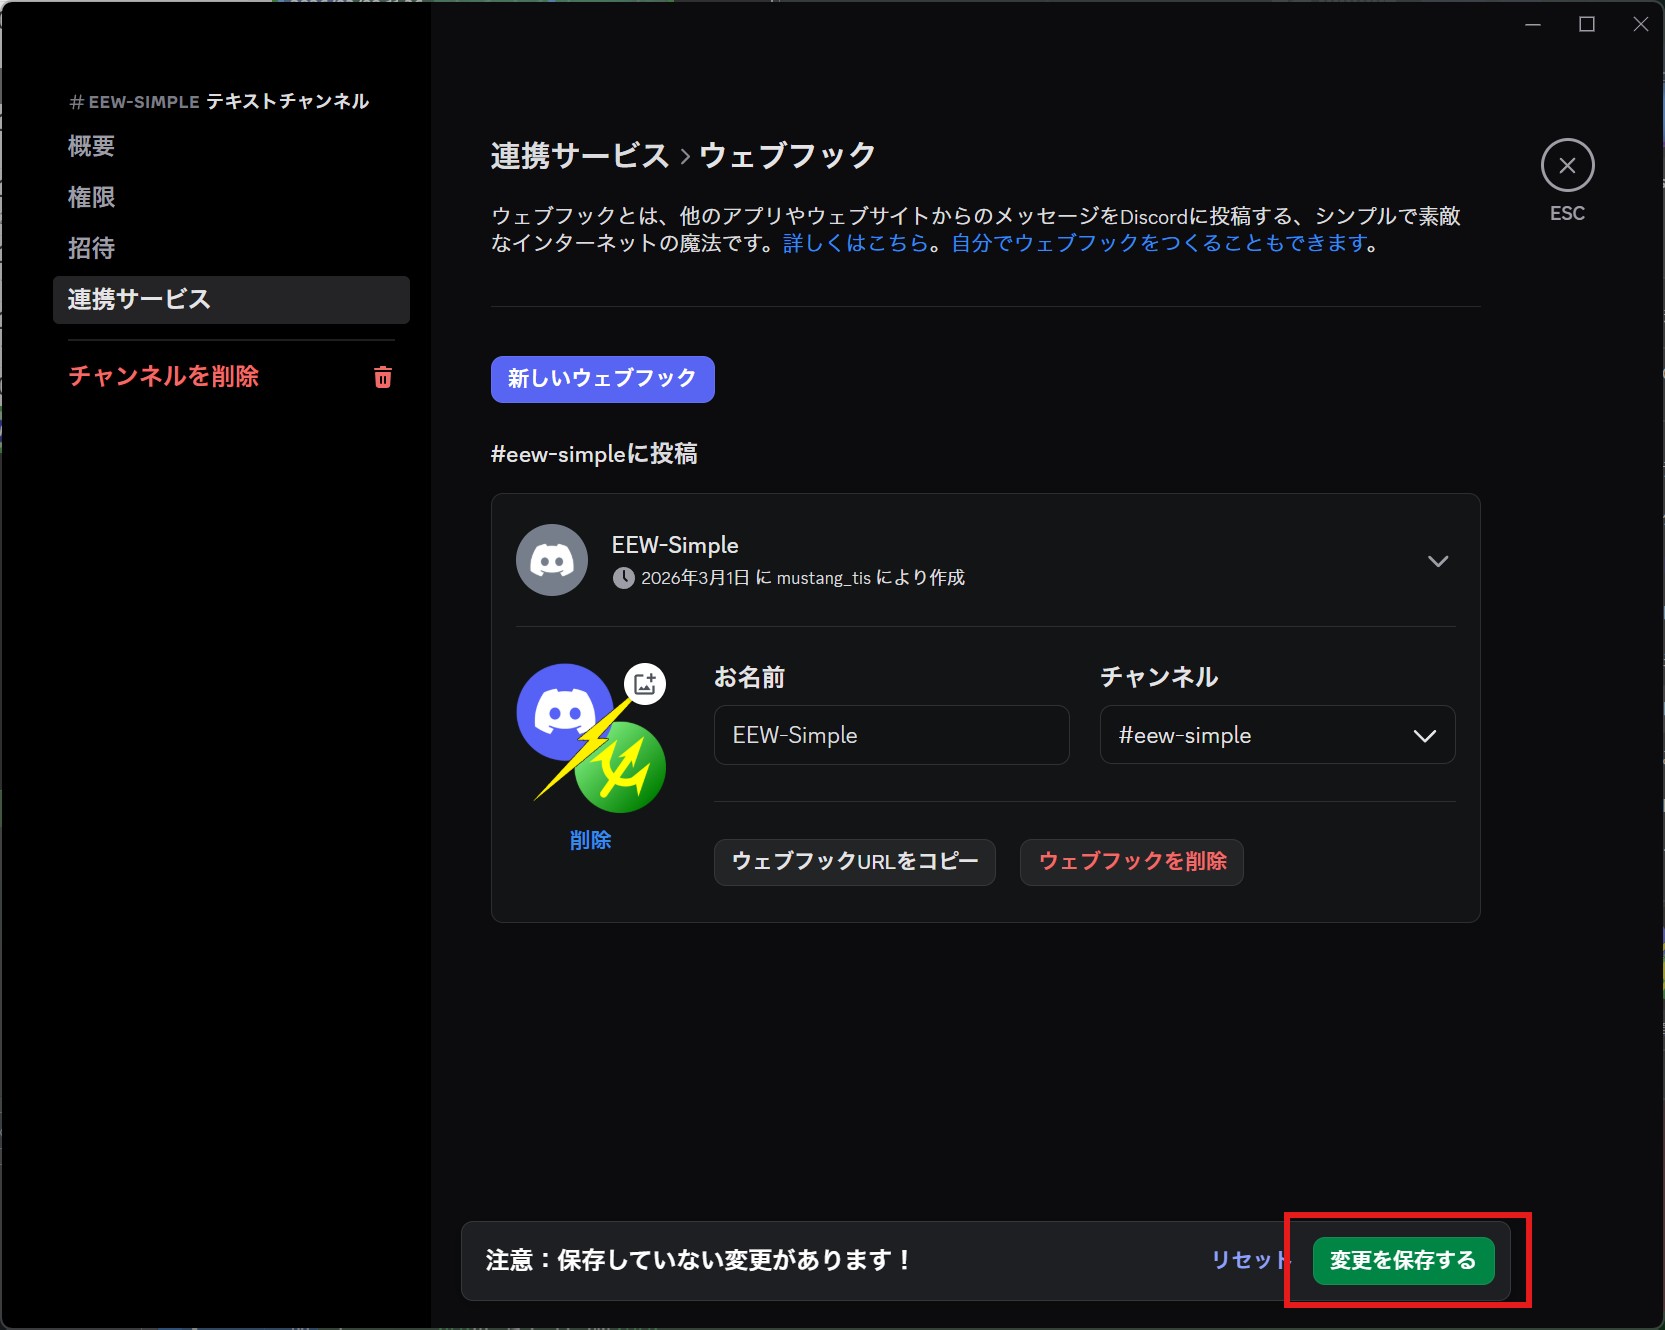Viewport: 1665px width, 1330px height.
Task: Open the 権限 settings section
Action: tap(90, 197)
